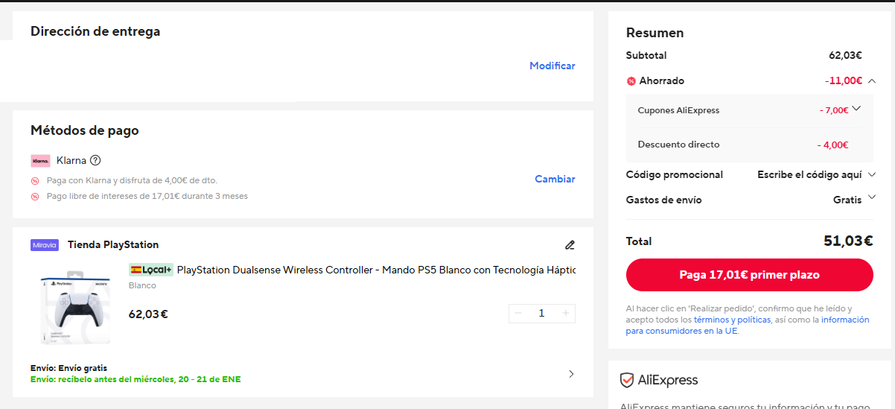Click the Ahorrado -11,00€ value
This screenshot has height=409, width=895.
[x=843, y=81]
